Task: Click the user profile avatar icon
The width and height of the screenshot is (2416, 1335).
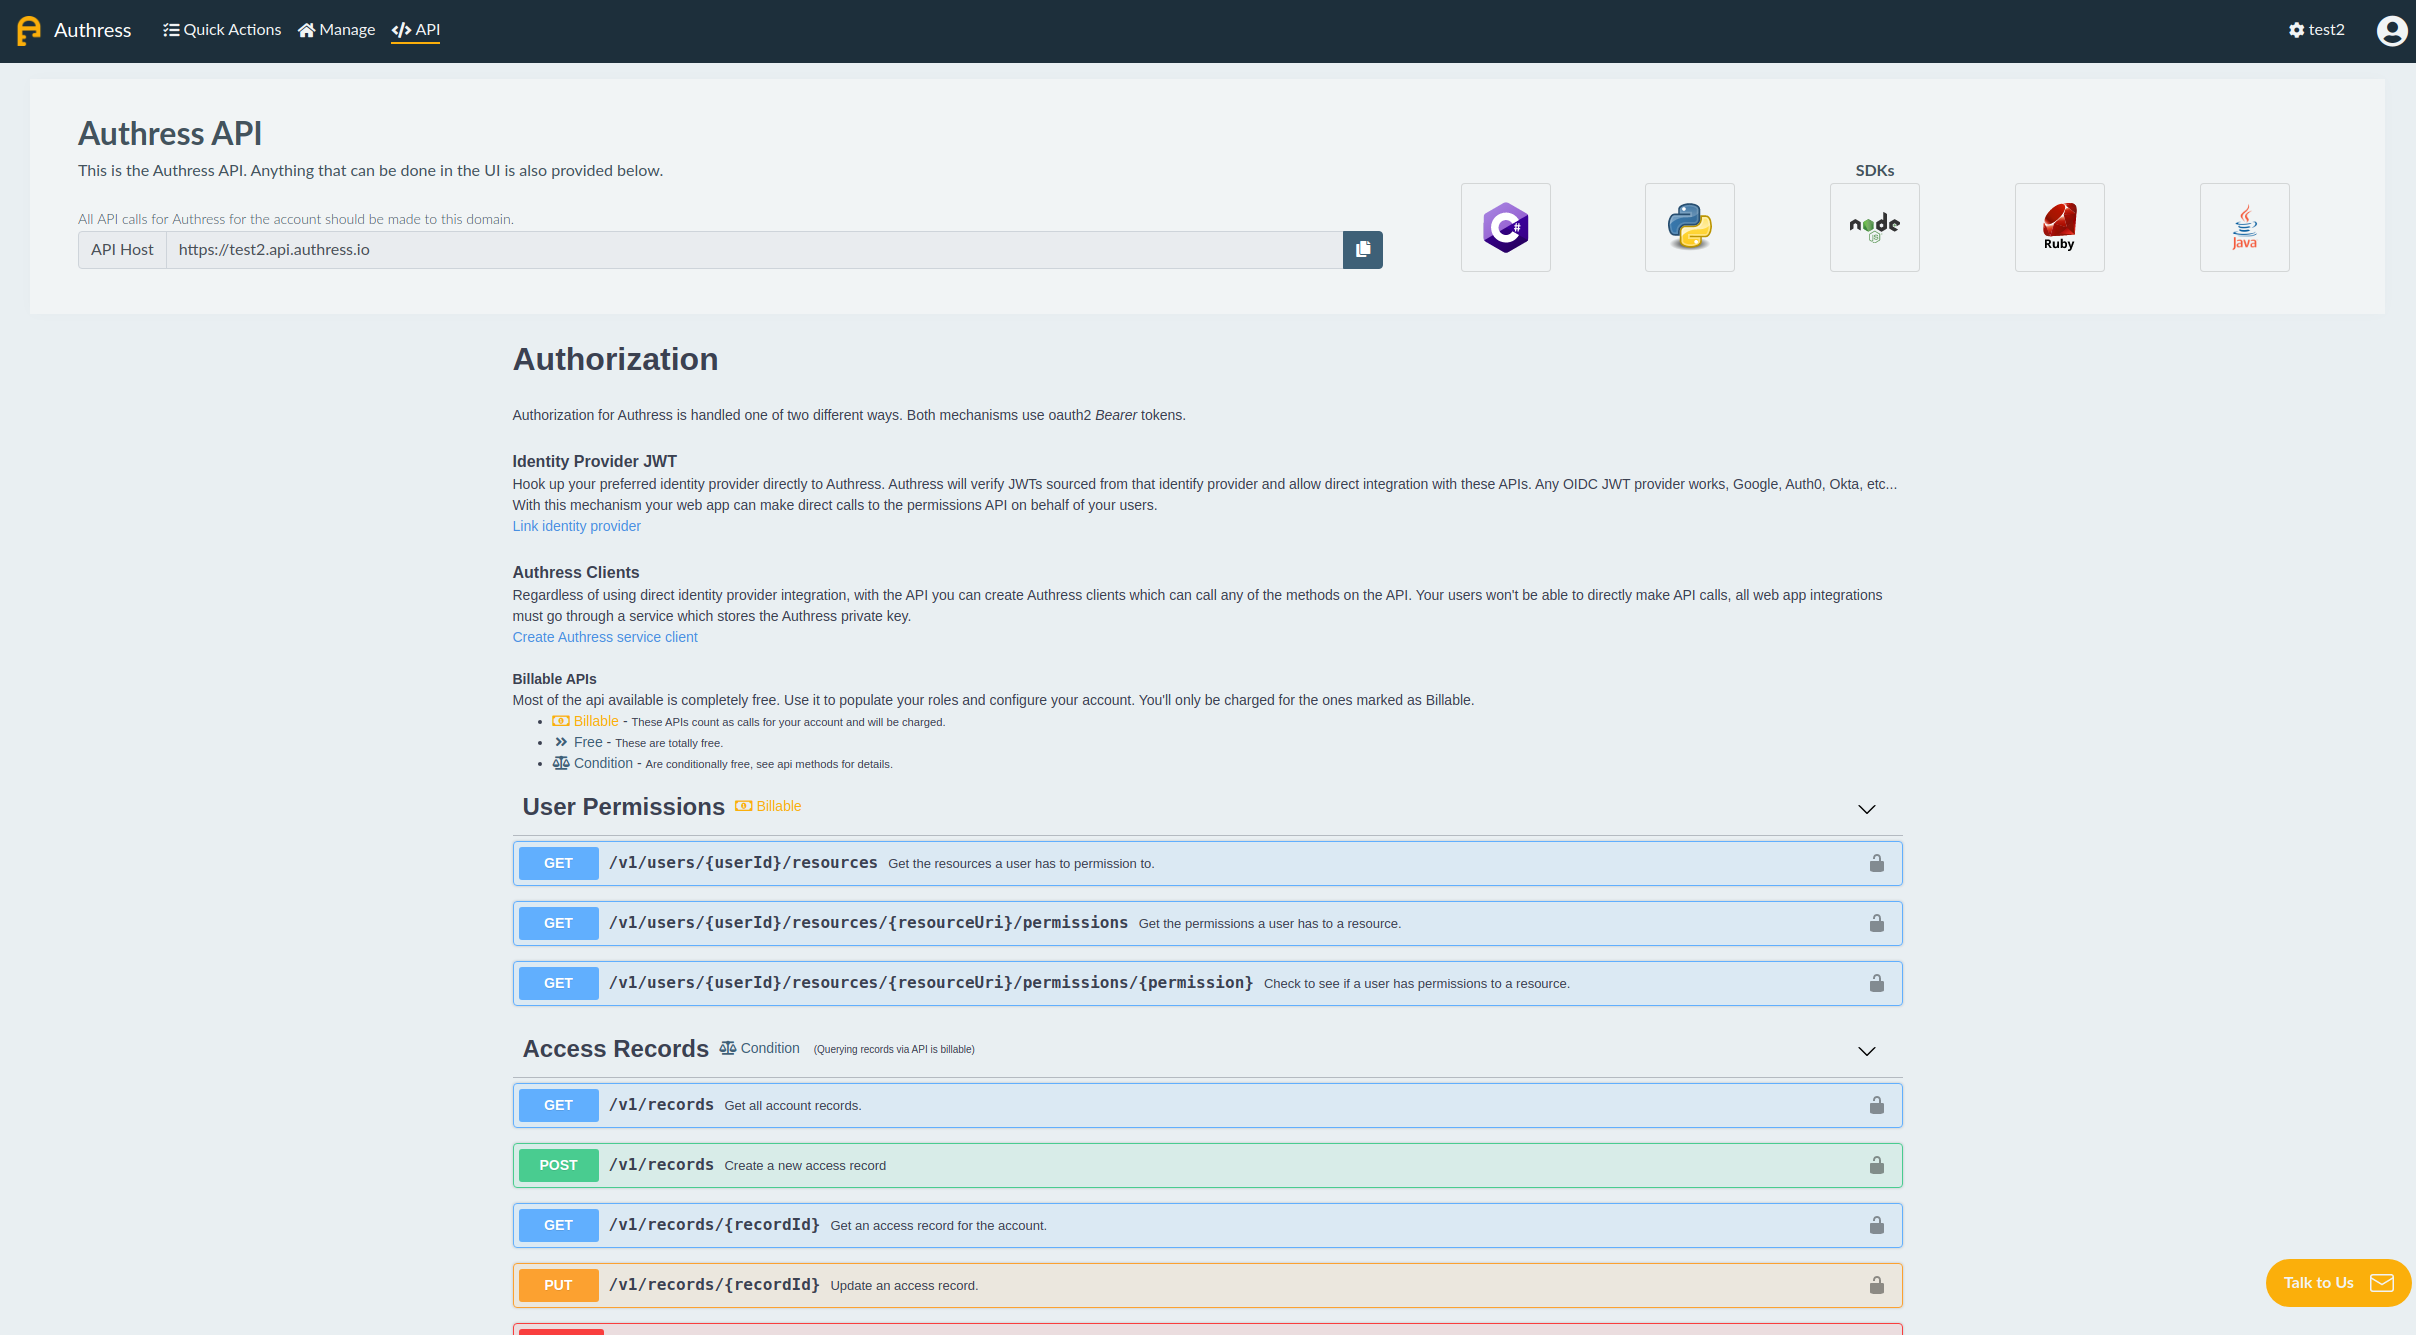Action: click(x=2391, y=31)
